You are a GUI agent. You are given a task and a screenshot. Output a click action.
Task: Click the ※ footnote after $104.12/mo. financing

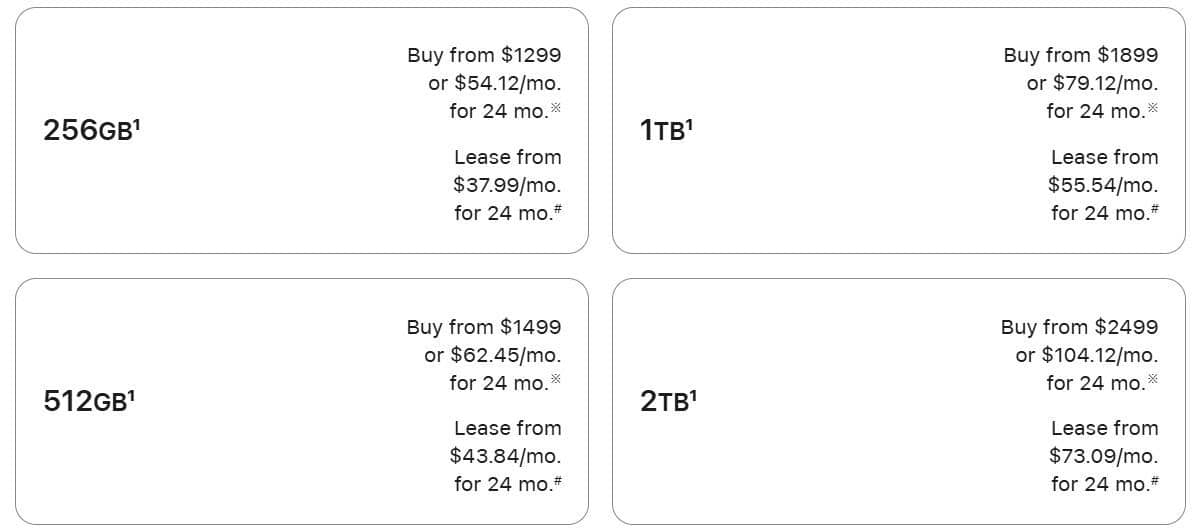click(x=1153, y=378)
